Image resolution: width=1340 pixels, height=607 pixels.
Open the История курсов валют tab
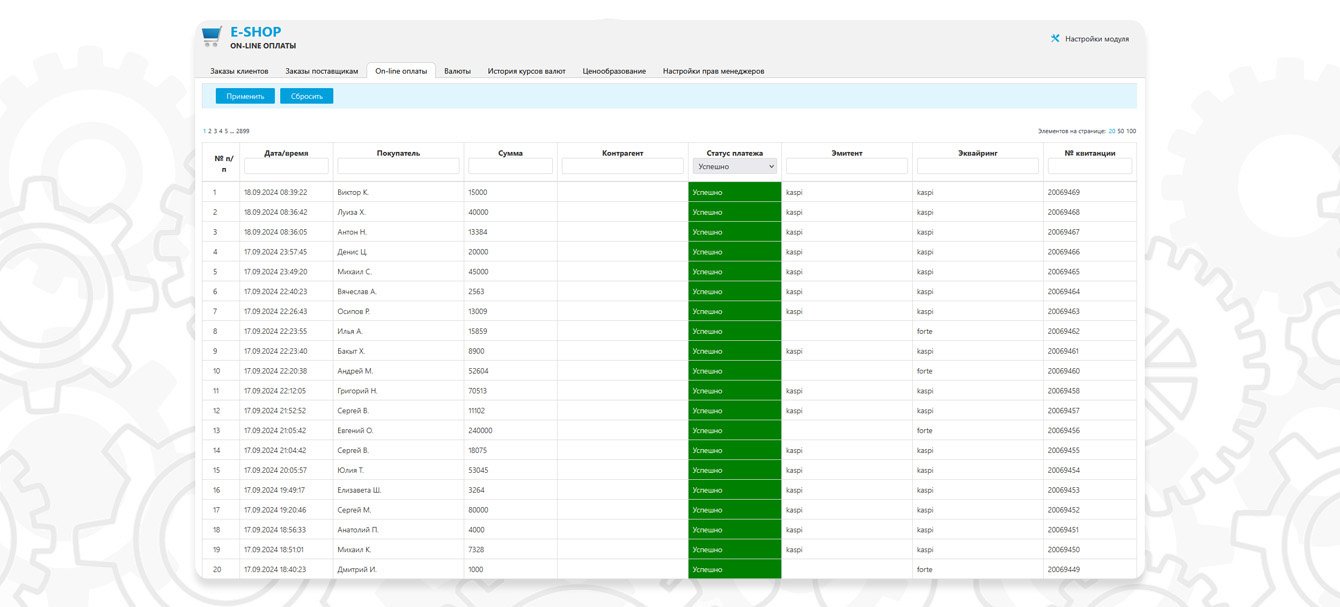tap(526, 71)
